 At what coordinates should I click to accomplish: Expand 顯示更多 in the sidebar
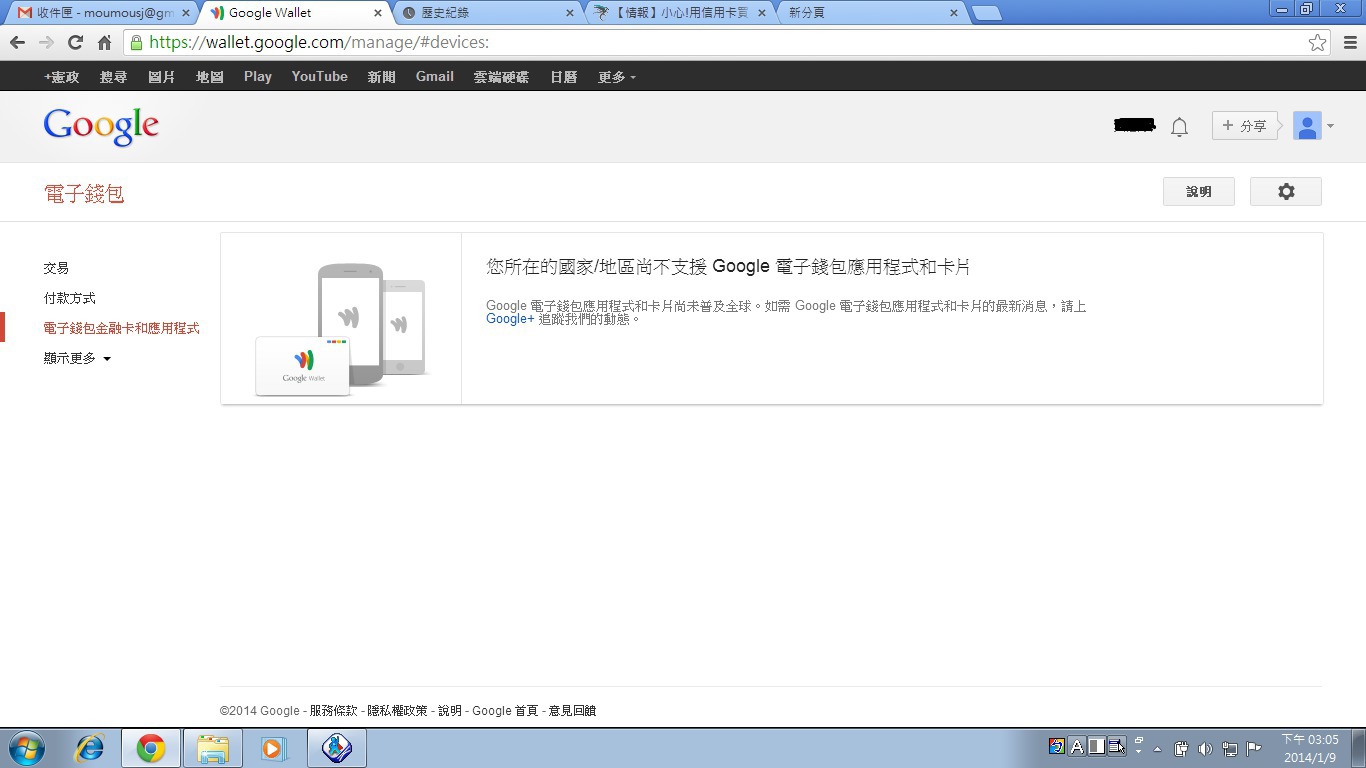pyautogui.click(x=77, y=358)
